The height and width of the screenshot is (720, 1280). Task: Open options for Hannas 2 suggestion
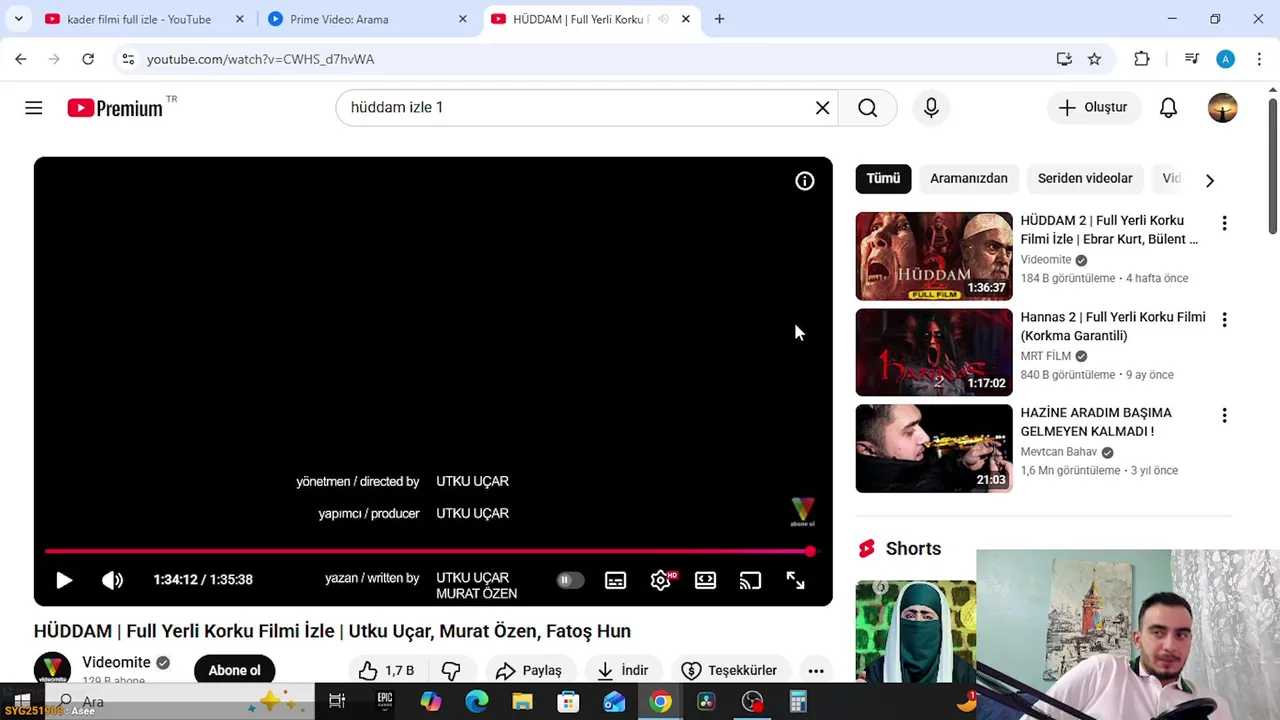pos(1224,319)
